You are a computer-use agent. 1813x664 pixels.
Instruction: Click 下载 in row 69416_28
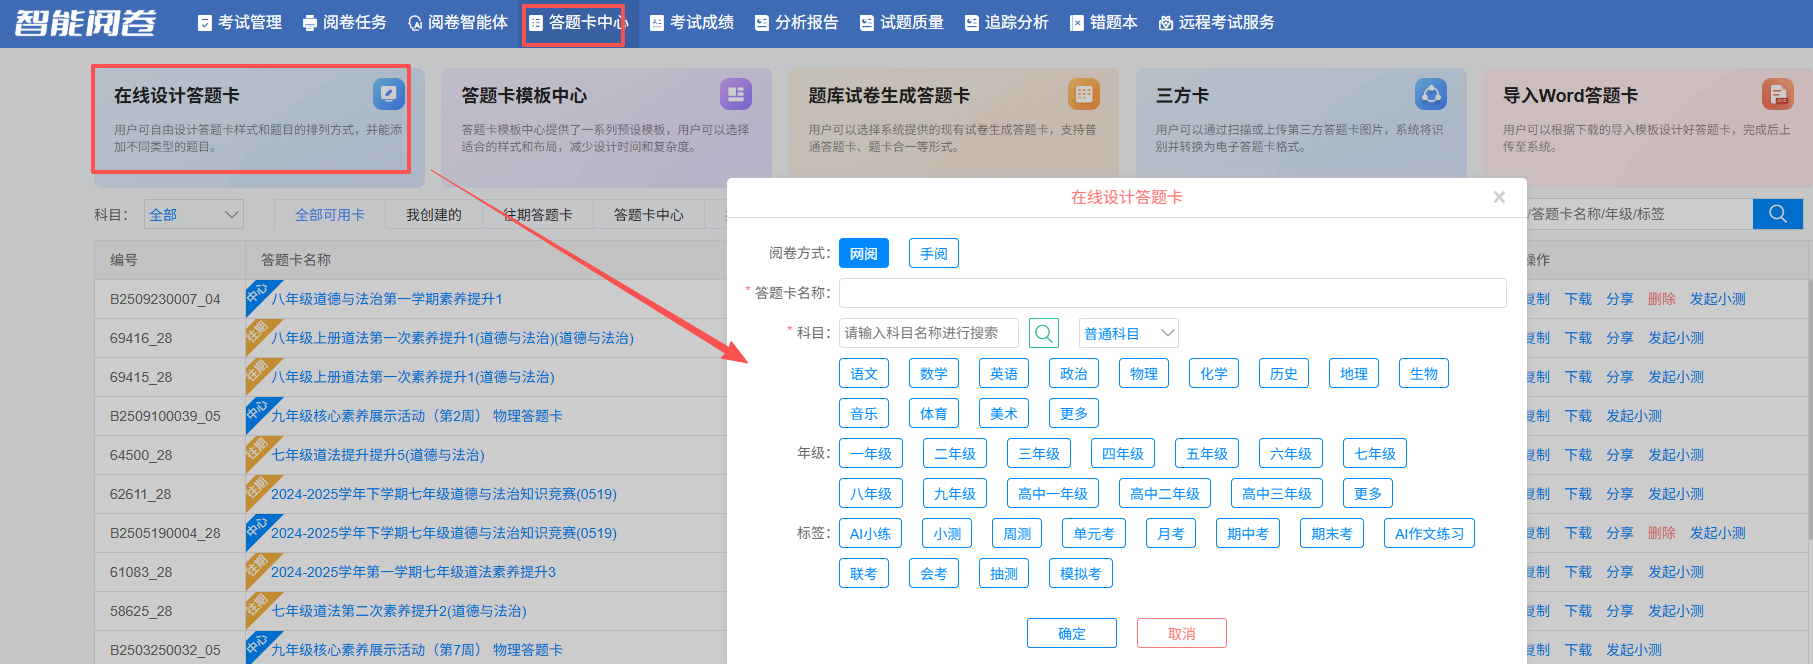click(x=1579, y=338)
